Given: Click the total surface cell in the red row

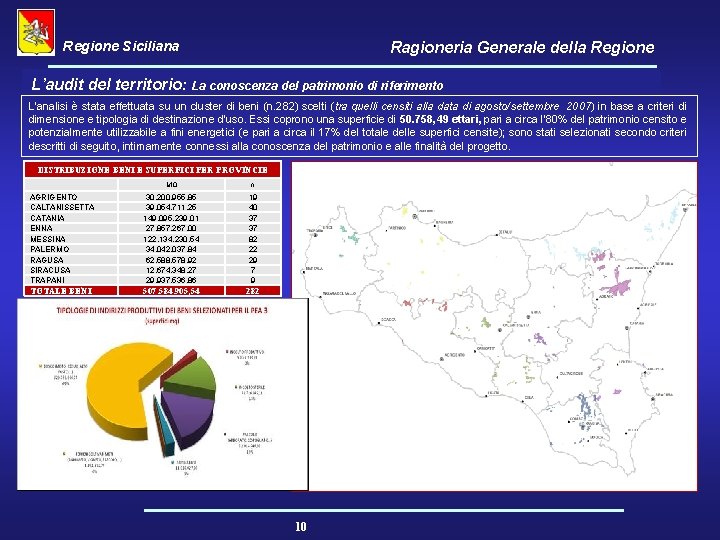Looking at the screenshot, I should (171, 291).
